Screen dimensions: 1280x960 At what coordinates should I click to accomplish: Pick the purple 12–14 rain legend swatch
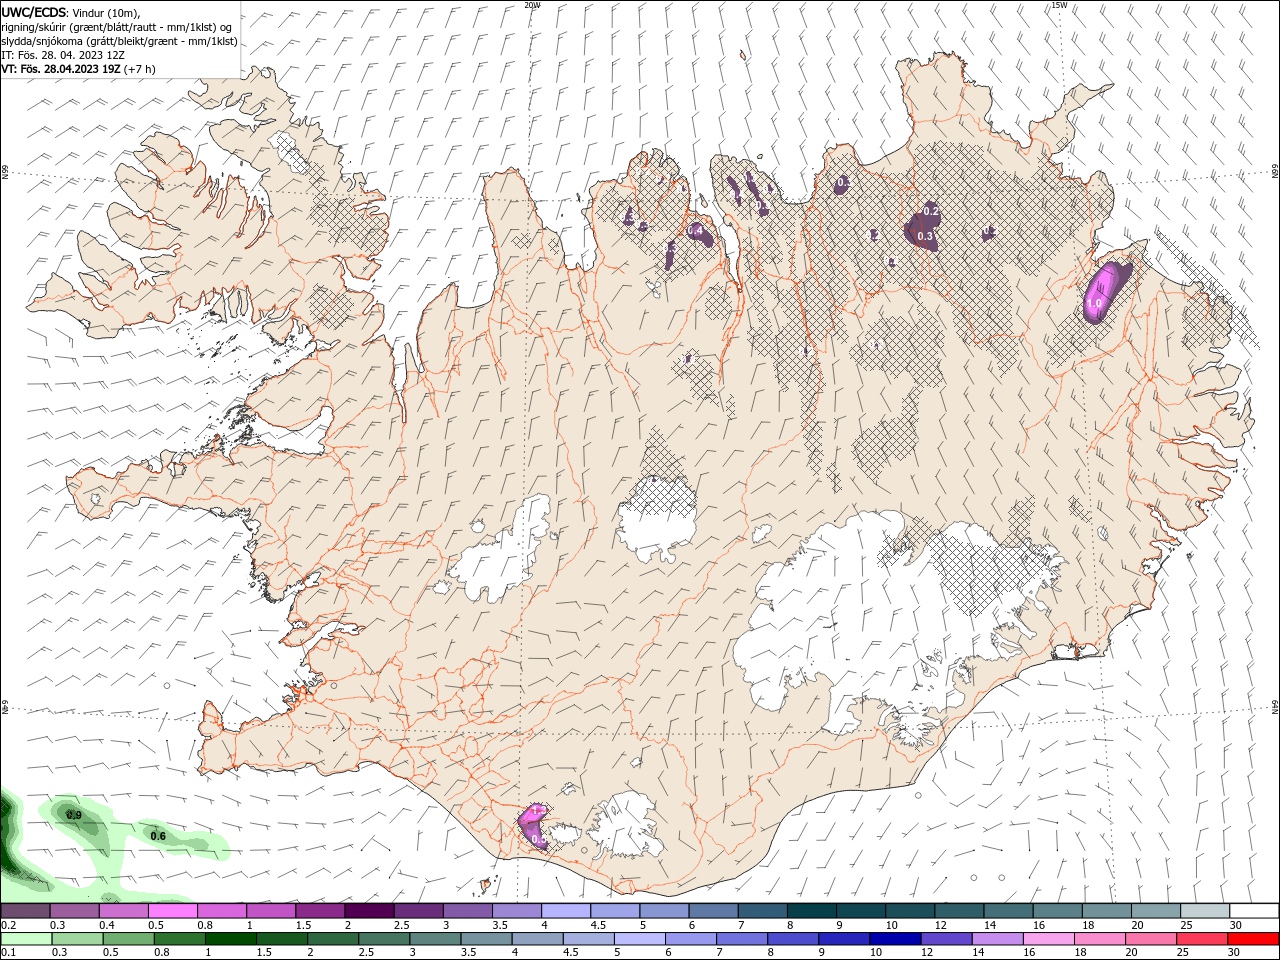click(x=945, y=939)
